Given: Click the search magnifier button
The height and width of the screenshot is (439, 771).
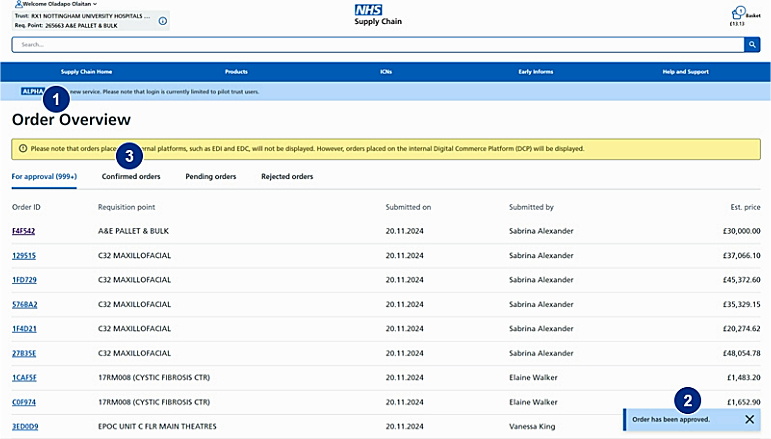Looking at the screenshot, I should 752,45.
